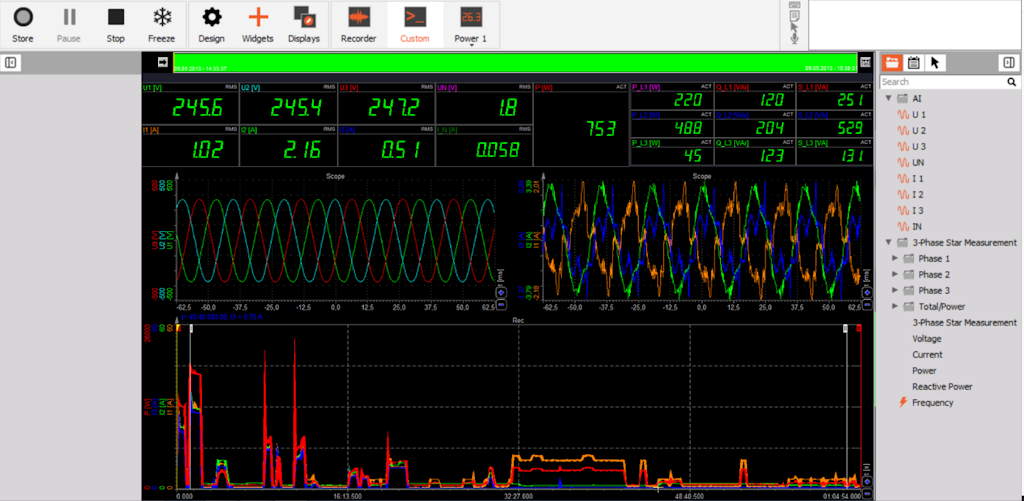Select the Current item in channel list

pyautogui.click(x=927, y=355)
